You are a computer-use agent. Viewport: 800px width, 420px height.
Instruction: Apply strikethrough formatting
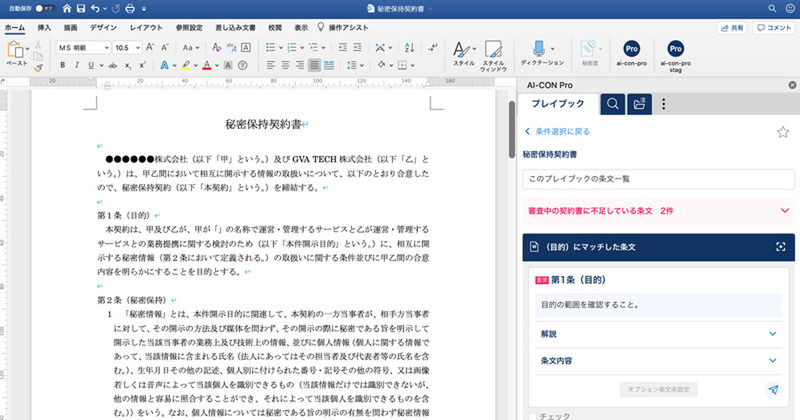(113, 65)
